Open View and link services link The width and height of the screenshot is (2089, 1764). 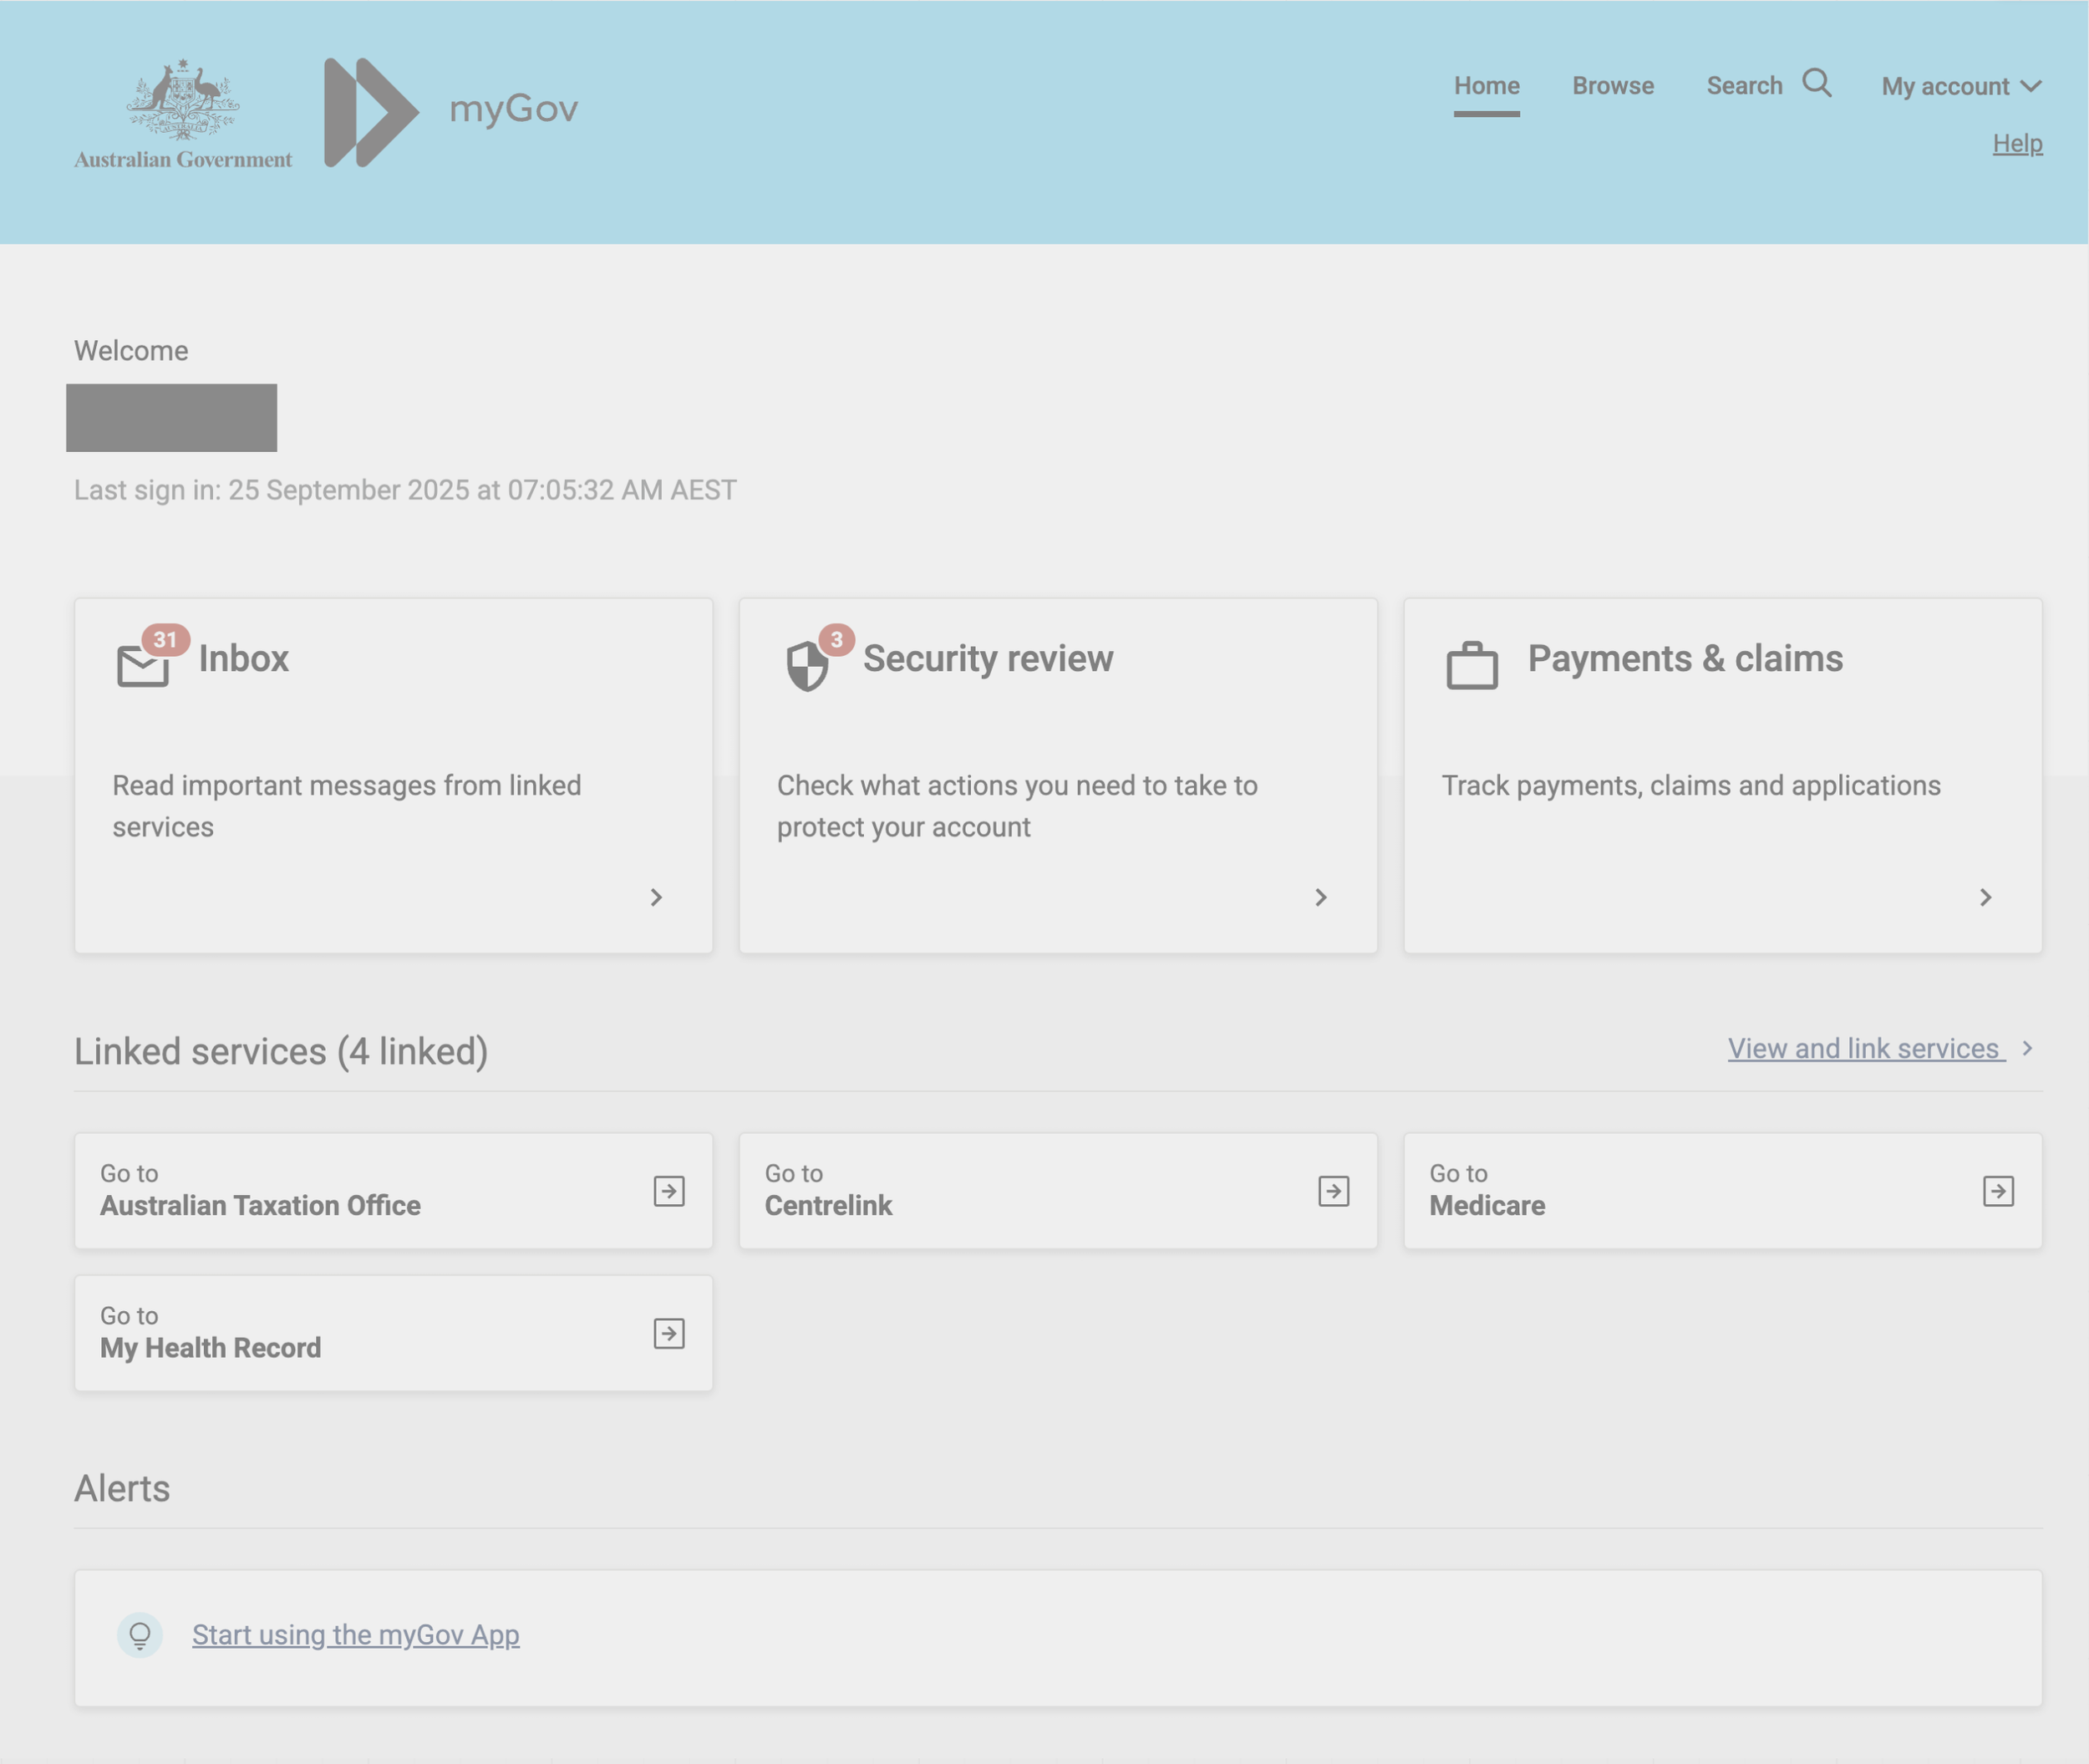(1866, 1048)
